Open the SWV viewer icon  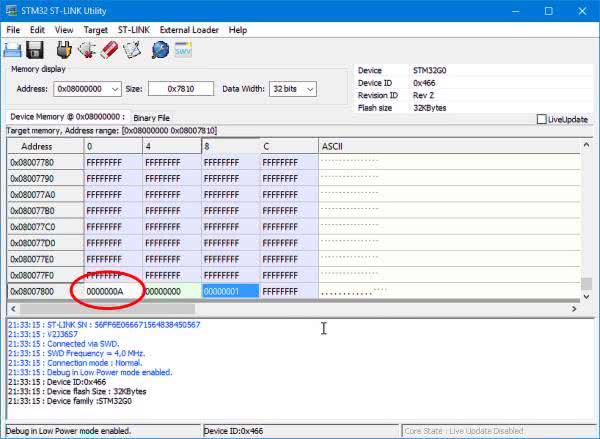pyautogui.click(x=183, y=49)
